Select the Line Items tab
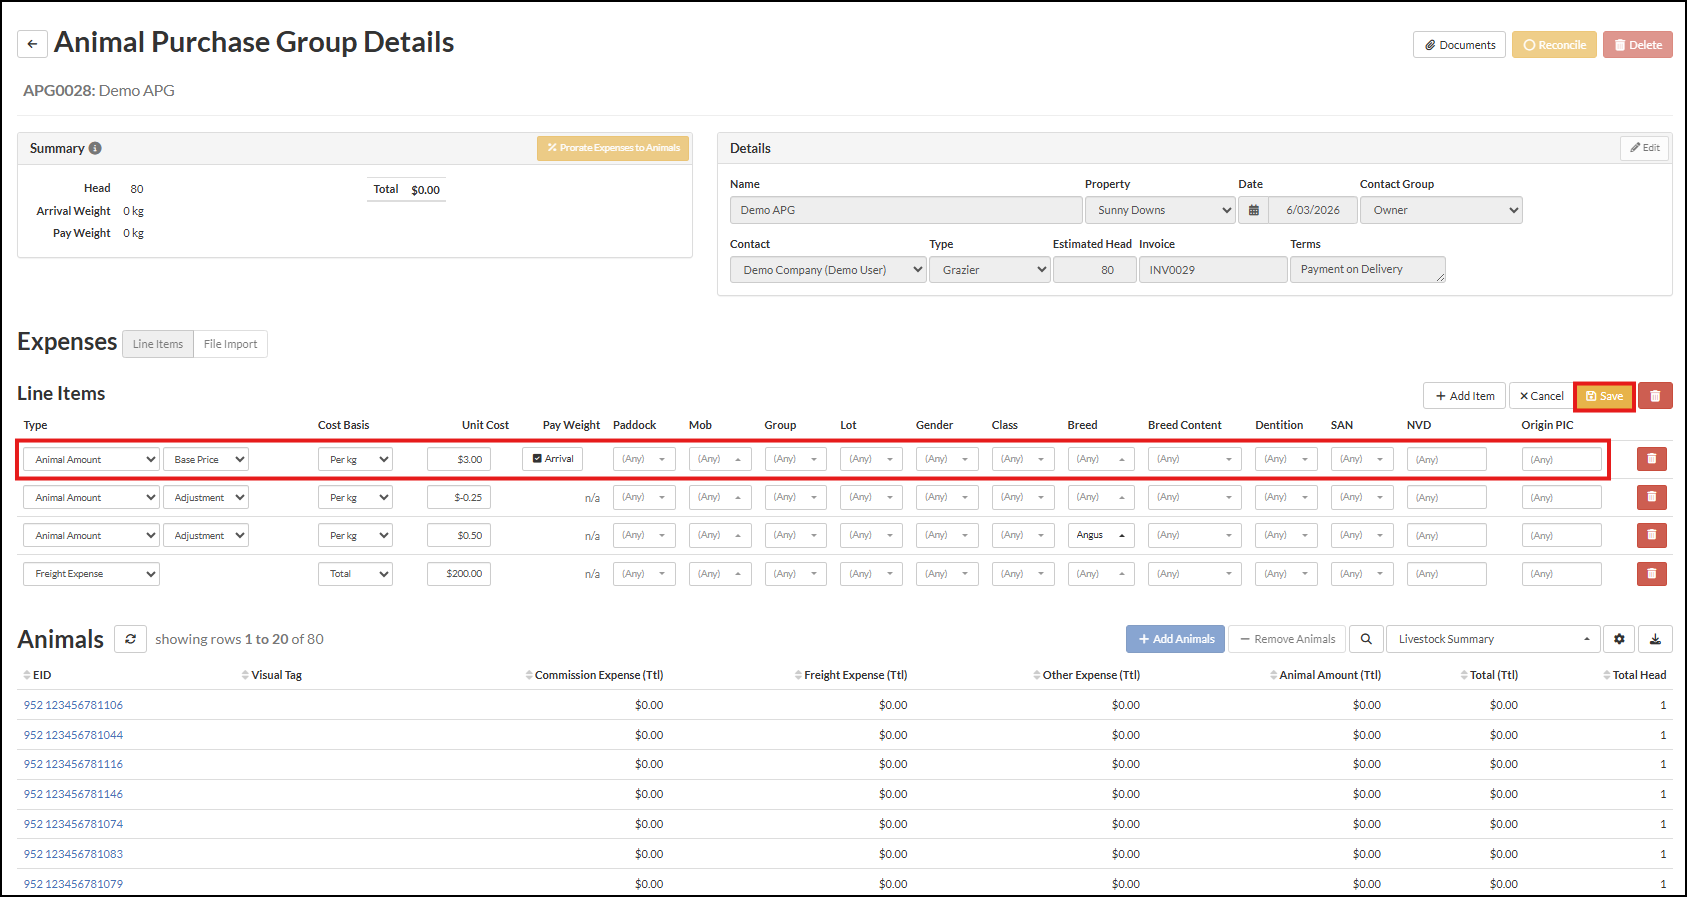The width and height of the screenshot is (1687, 897). tap(158, 344)
